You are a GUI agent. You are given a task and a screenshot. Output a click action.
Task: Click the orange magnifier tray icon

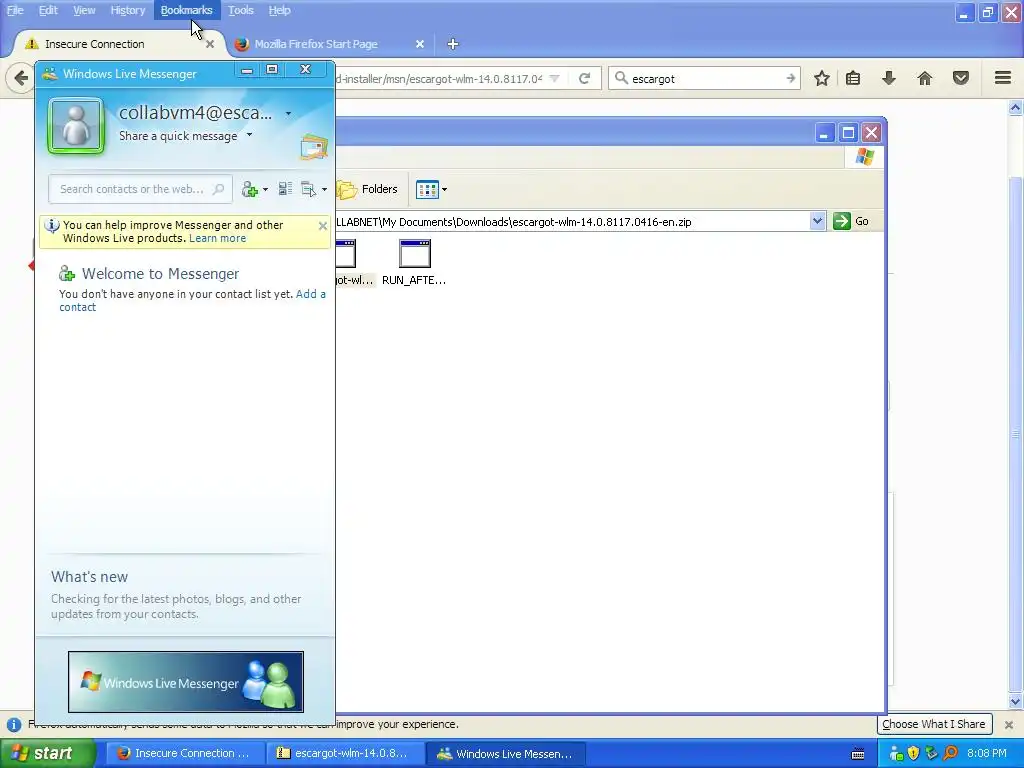click(x=950, y=754)
